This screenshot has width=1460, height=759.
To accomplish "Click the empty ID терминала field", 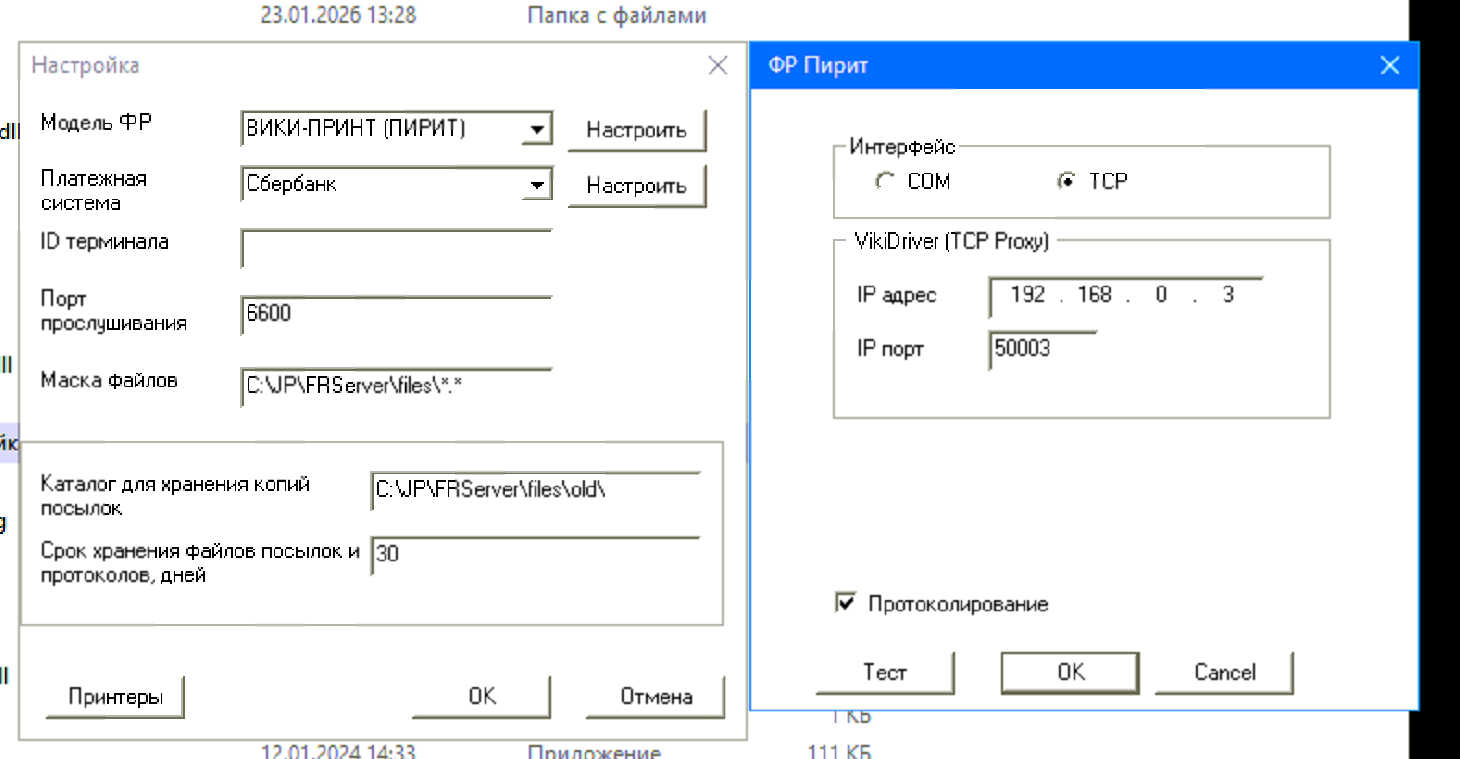I will pyautogui.click(x=395, y=248).
